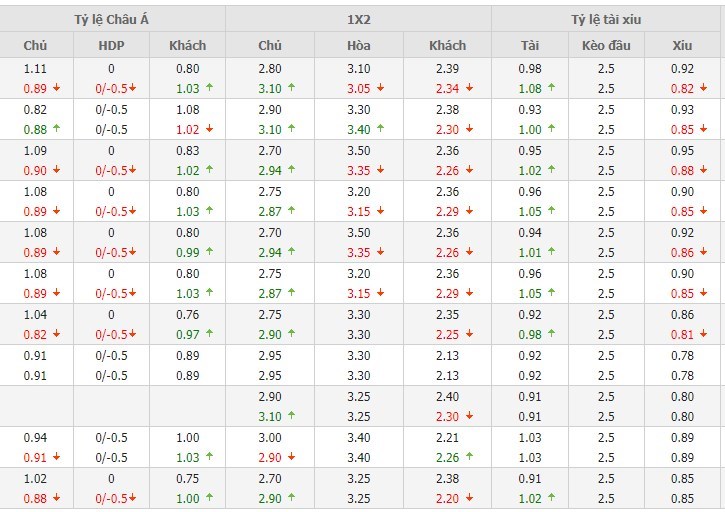Click the up arrow next to green 2.26
The width and height of the screenshot is (725, 512).
(469, 457)
